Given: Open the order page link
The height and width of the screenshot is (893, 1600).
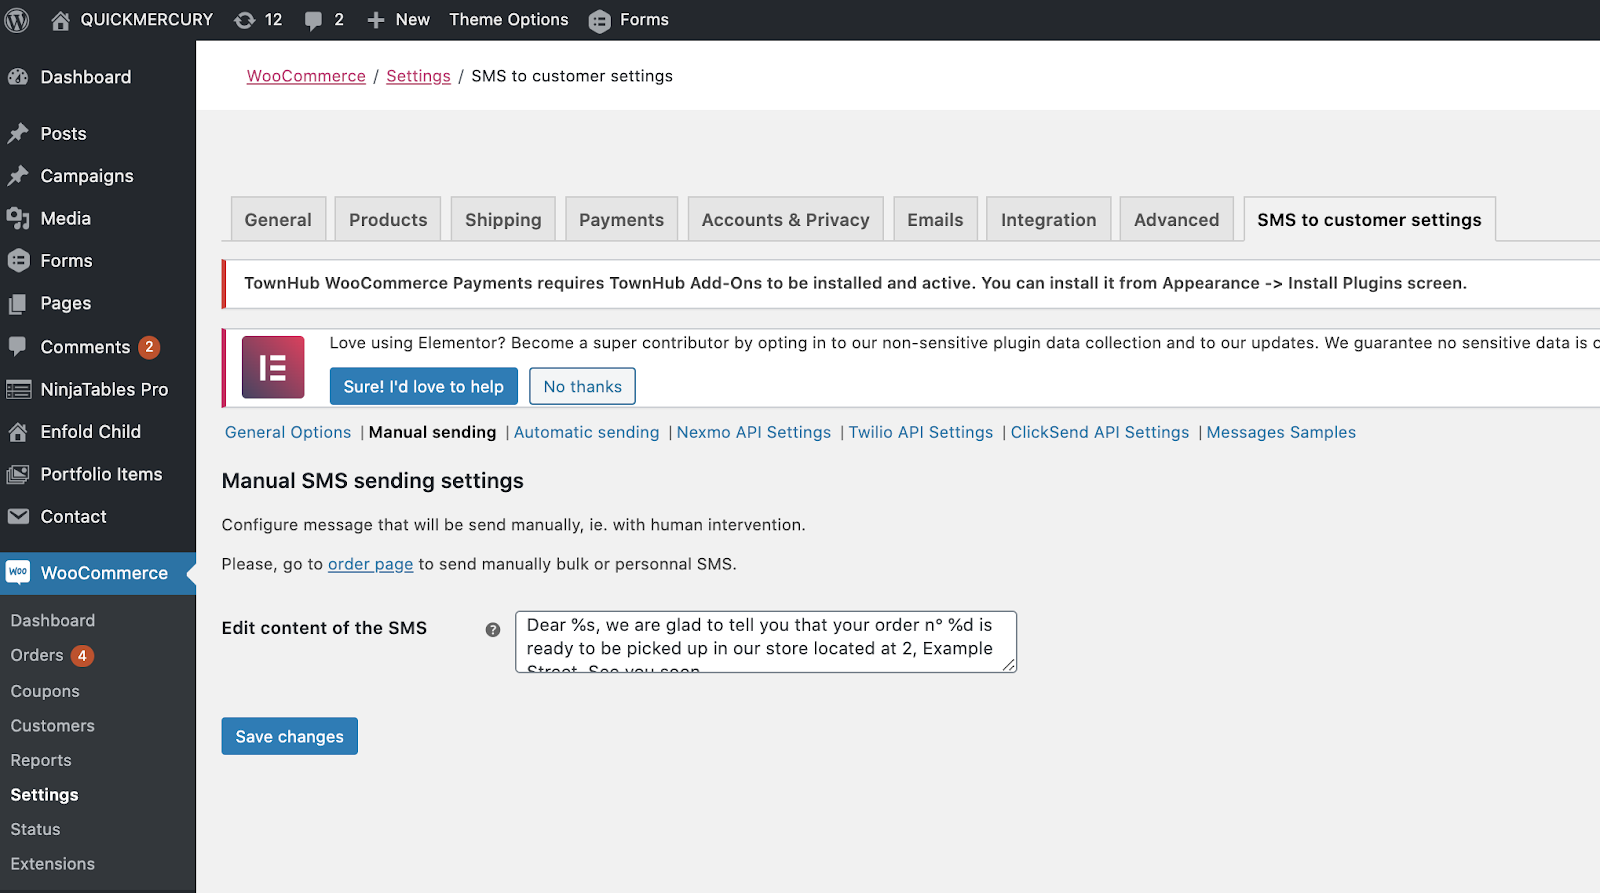Looking at the screenshot, I should [x=371, y=564].
